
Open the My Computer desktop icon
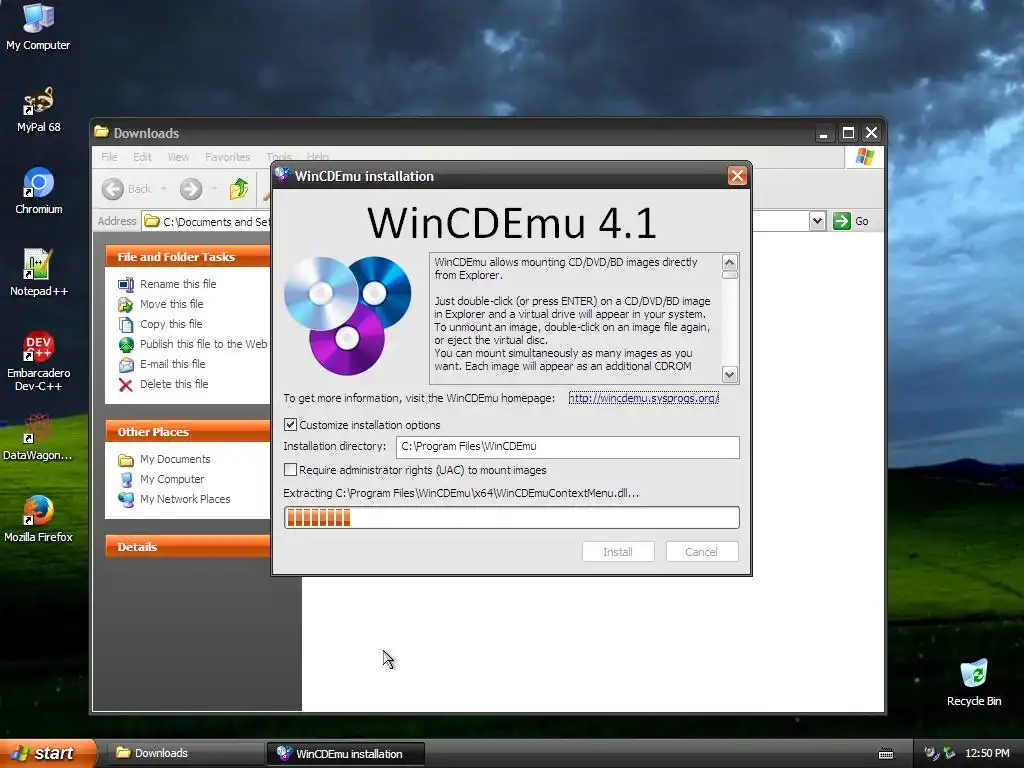(38, 27)
